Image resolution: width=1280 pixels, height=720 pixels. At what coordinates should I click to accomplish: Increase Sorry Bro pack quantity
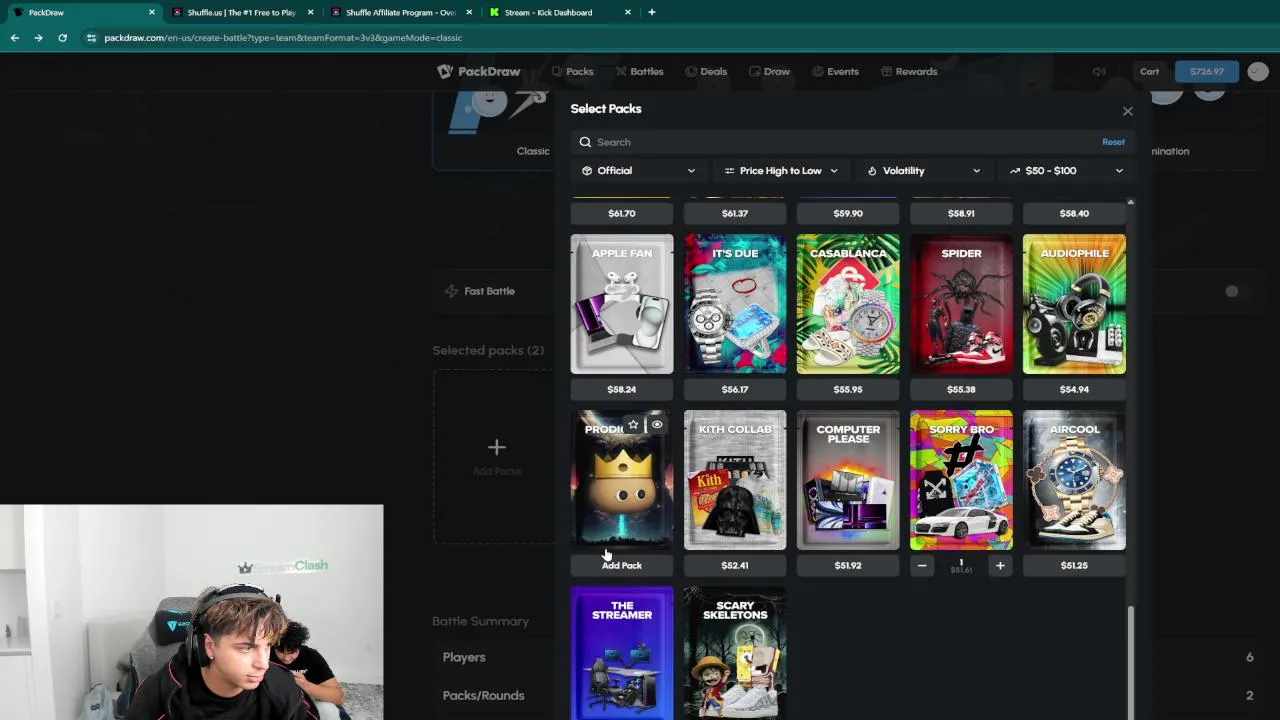coord(1000,566)
